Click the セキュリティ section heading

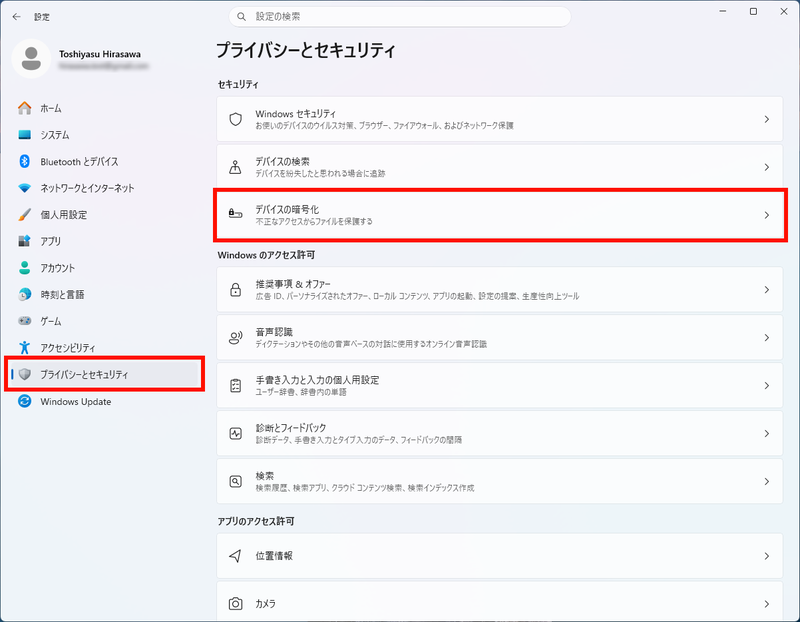[x=238, y=84]
